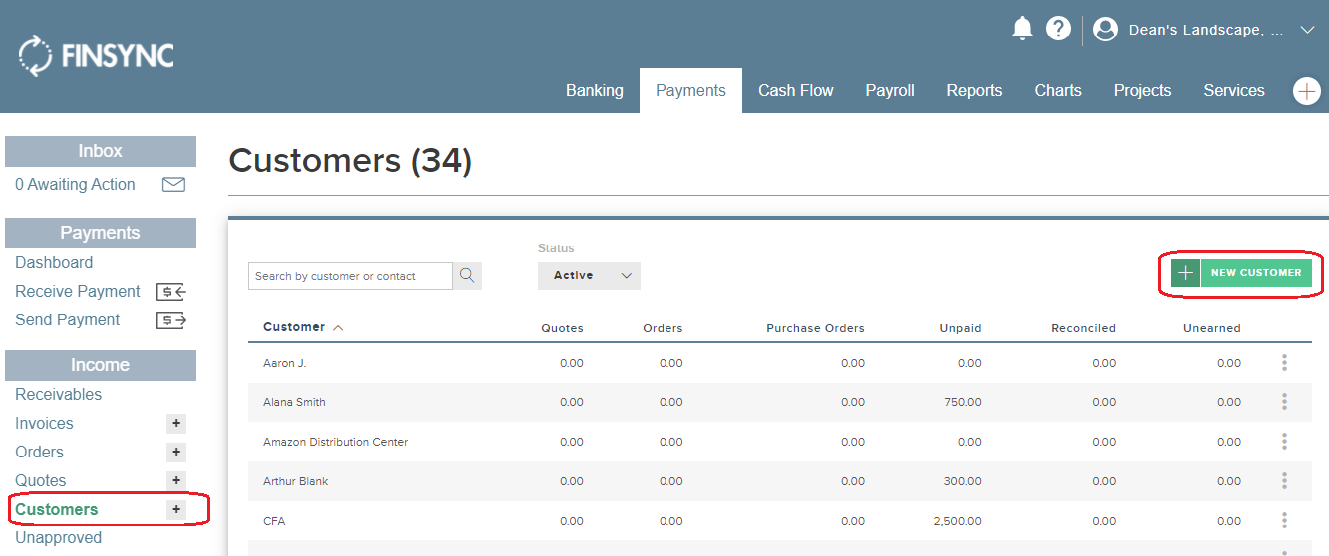Viewport: 1329px width, 556px height.
Task: Sort by the Orders column header
Action: coord(663,328)
